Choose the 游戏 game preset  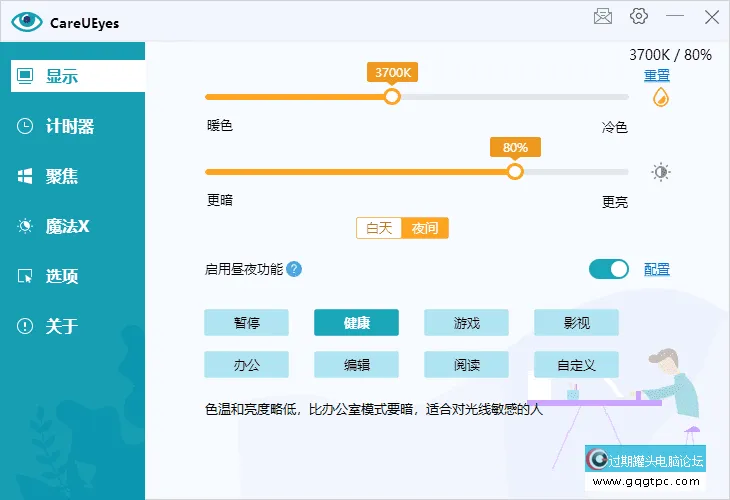point(466,323)
